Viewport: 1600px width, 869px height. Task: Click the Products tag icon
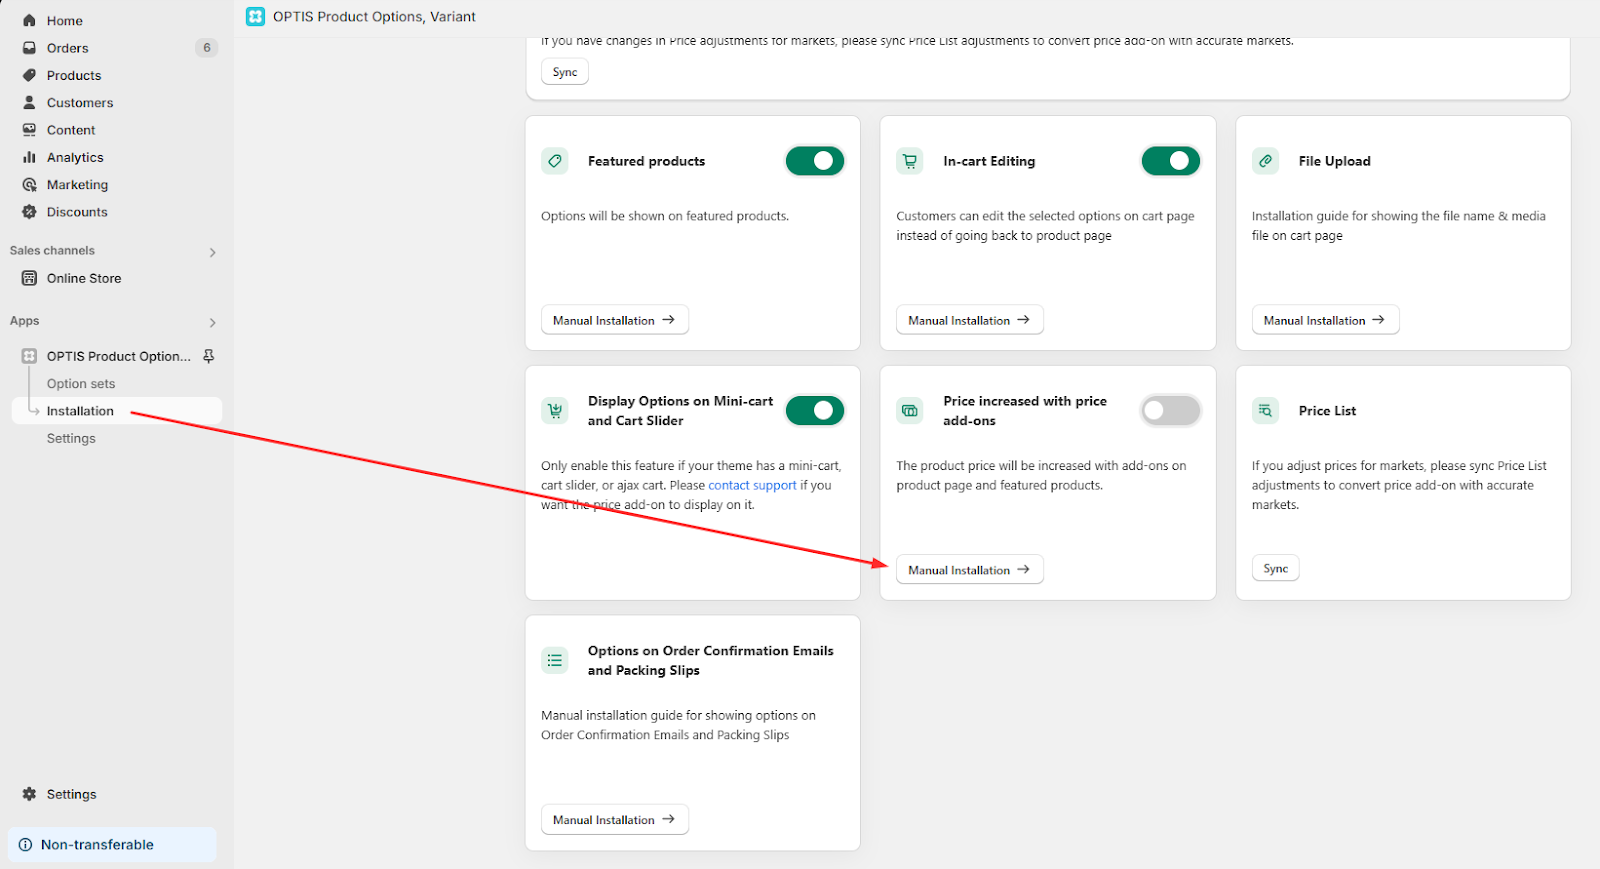tap(29, 75)
